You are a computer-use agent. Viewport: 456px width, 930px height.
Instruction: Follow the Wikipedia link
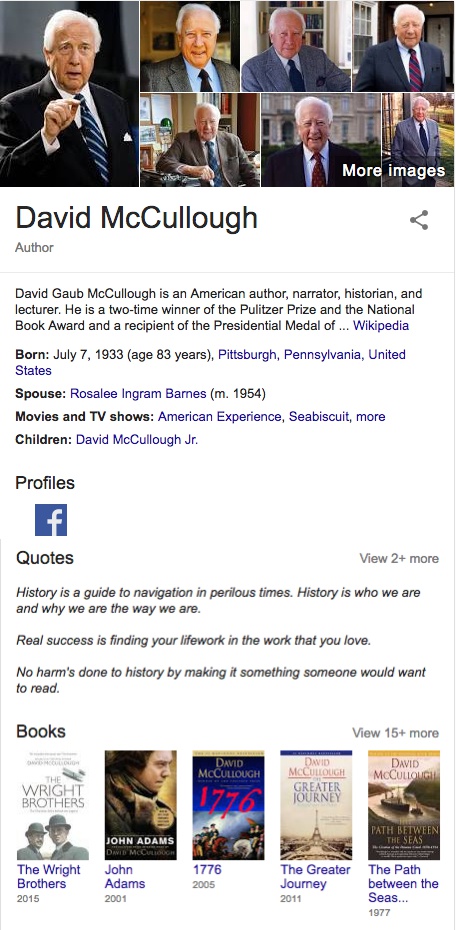(x=381, y=326)
